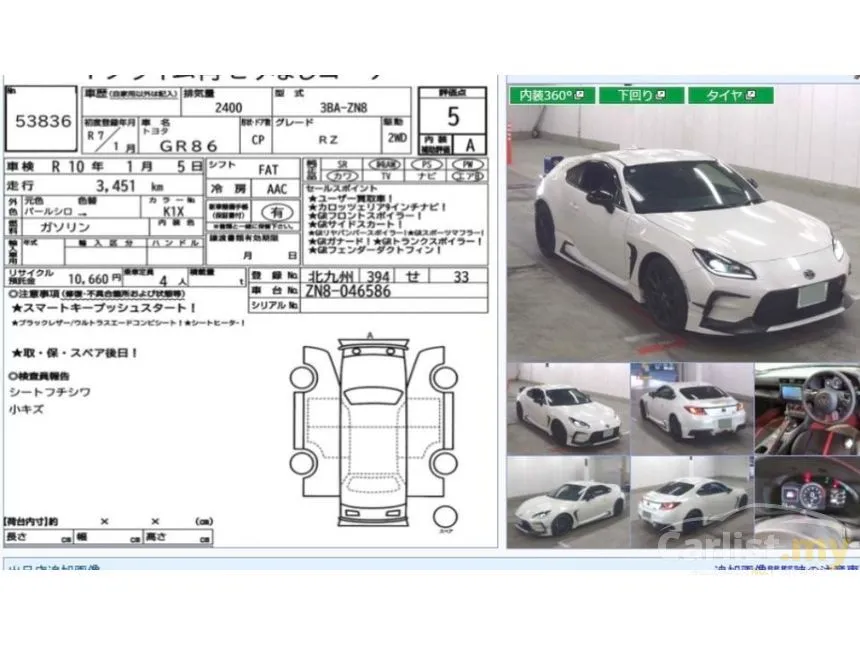Open the 内装360° interior view button

coord(552,95)
